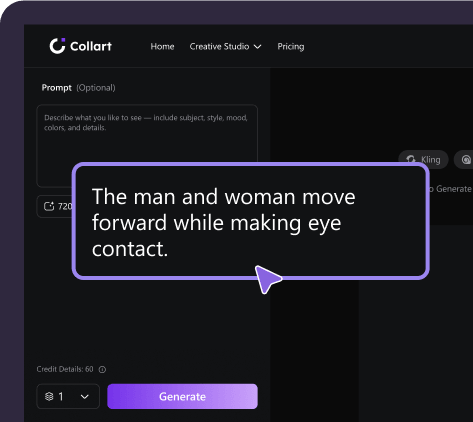The width and height of the screenshot is (473, 422).
Task: Choose the Kling model chip
Action: click(x=423, y=160)
